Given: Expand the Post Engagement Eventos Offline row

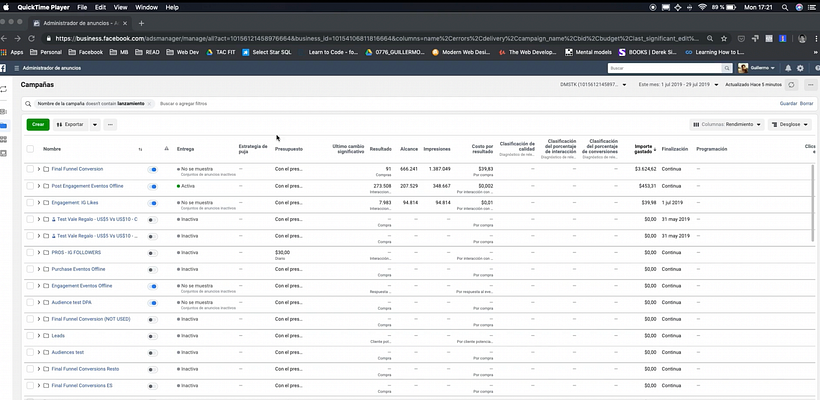Looking at the screenshot, I should [39, 186].
